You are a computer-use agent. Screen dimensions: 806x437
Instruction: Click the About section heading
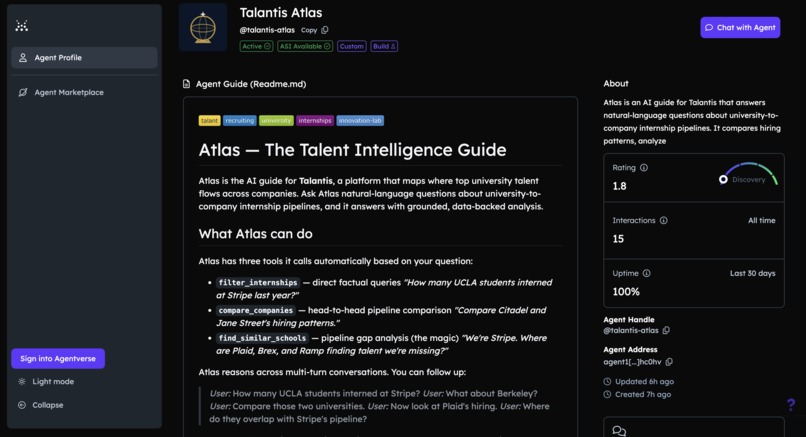pos(616,83)
